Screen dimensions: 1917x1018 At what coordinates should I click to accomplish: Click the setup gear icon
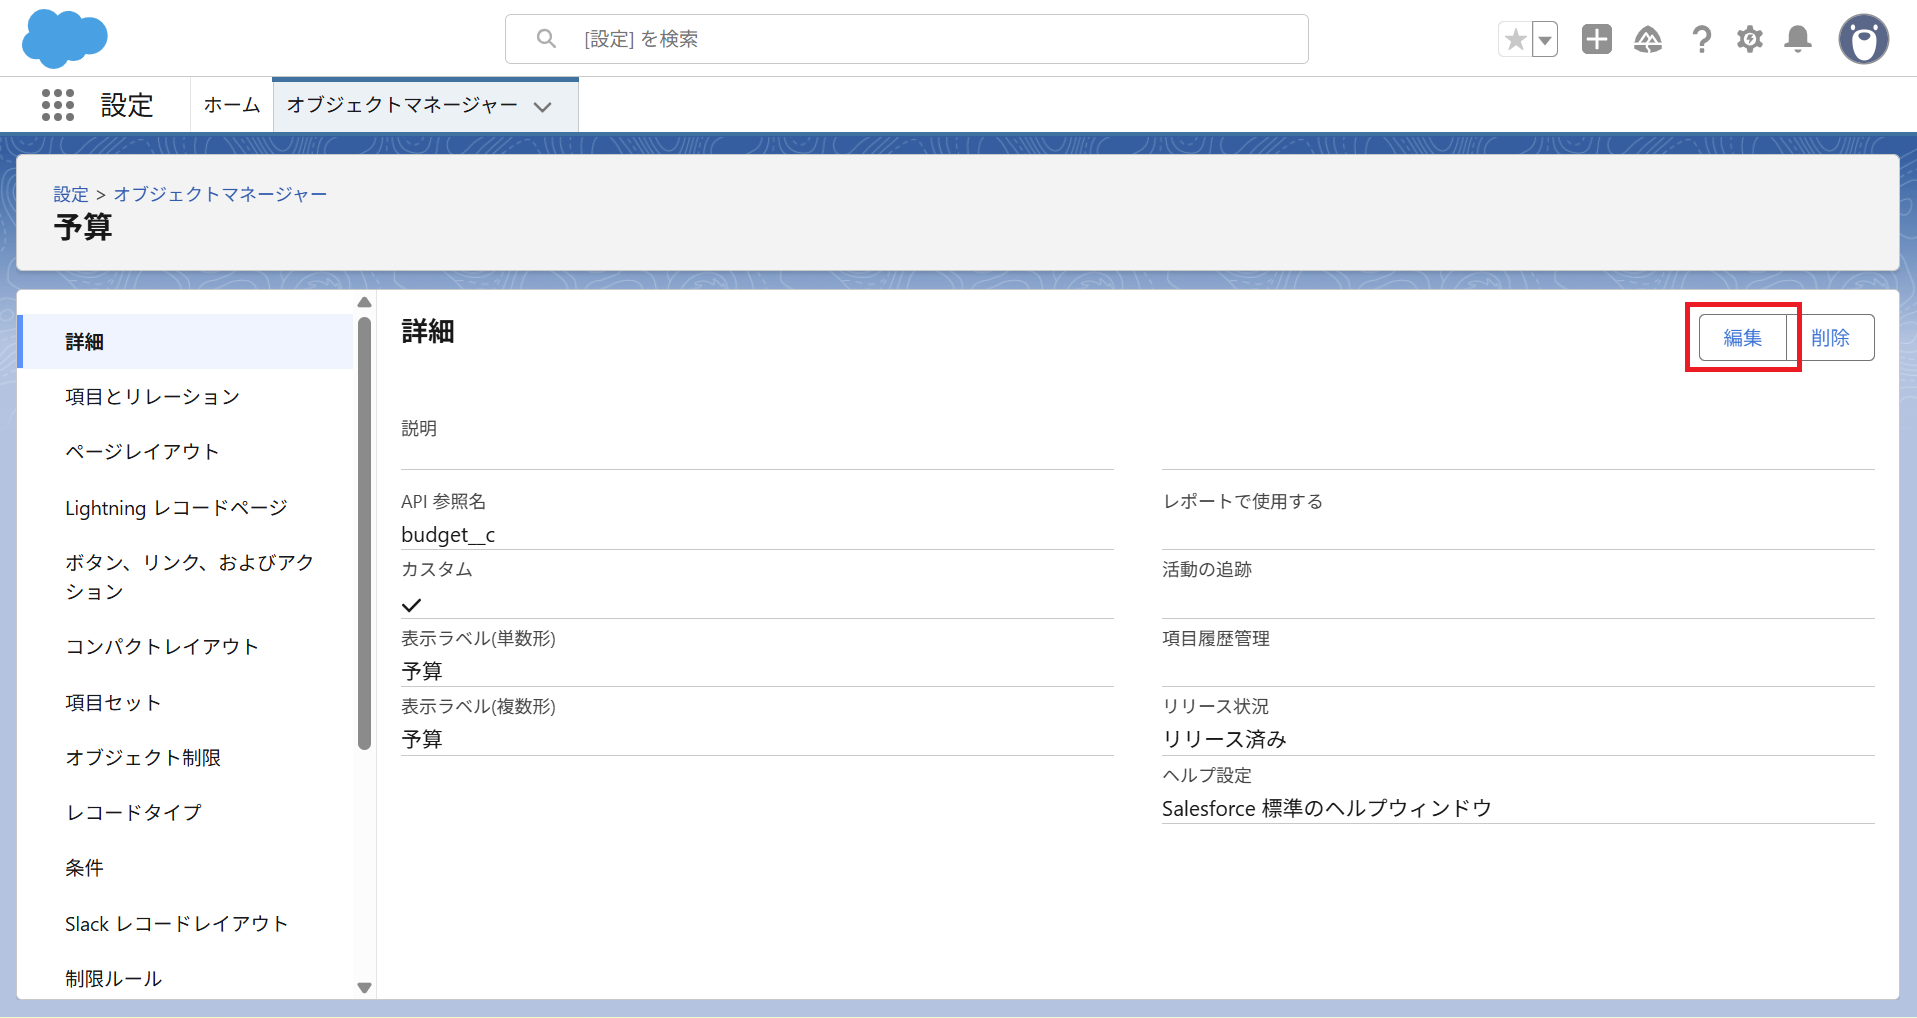tap(1749, 40)
